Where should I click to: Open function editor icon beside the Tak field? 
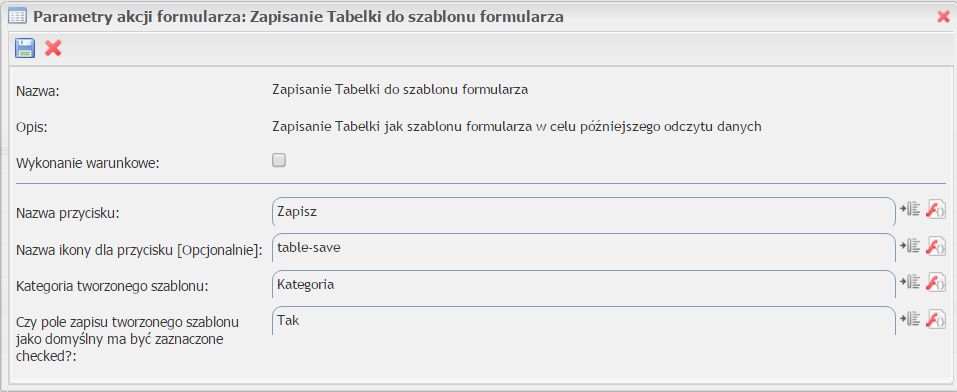(936, 318)
